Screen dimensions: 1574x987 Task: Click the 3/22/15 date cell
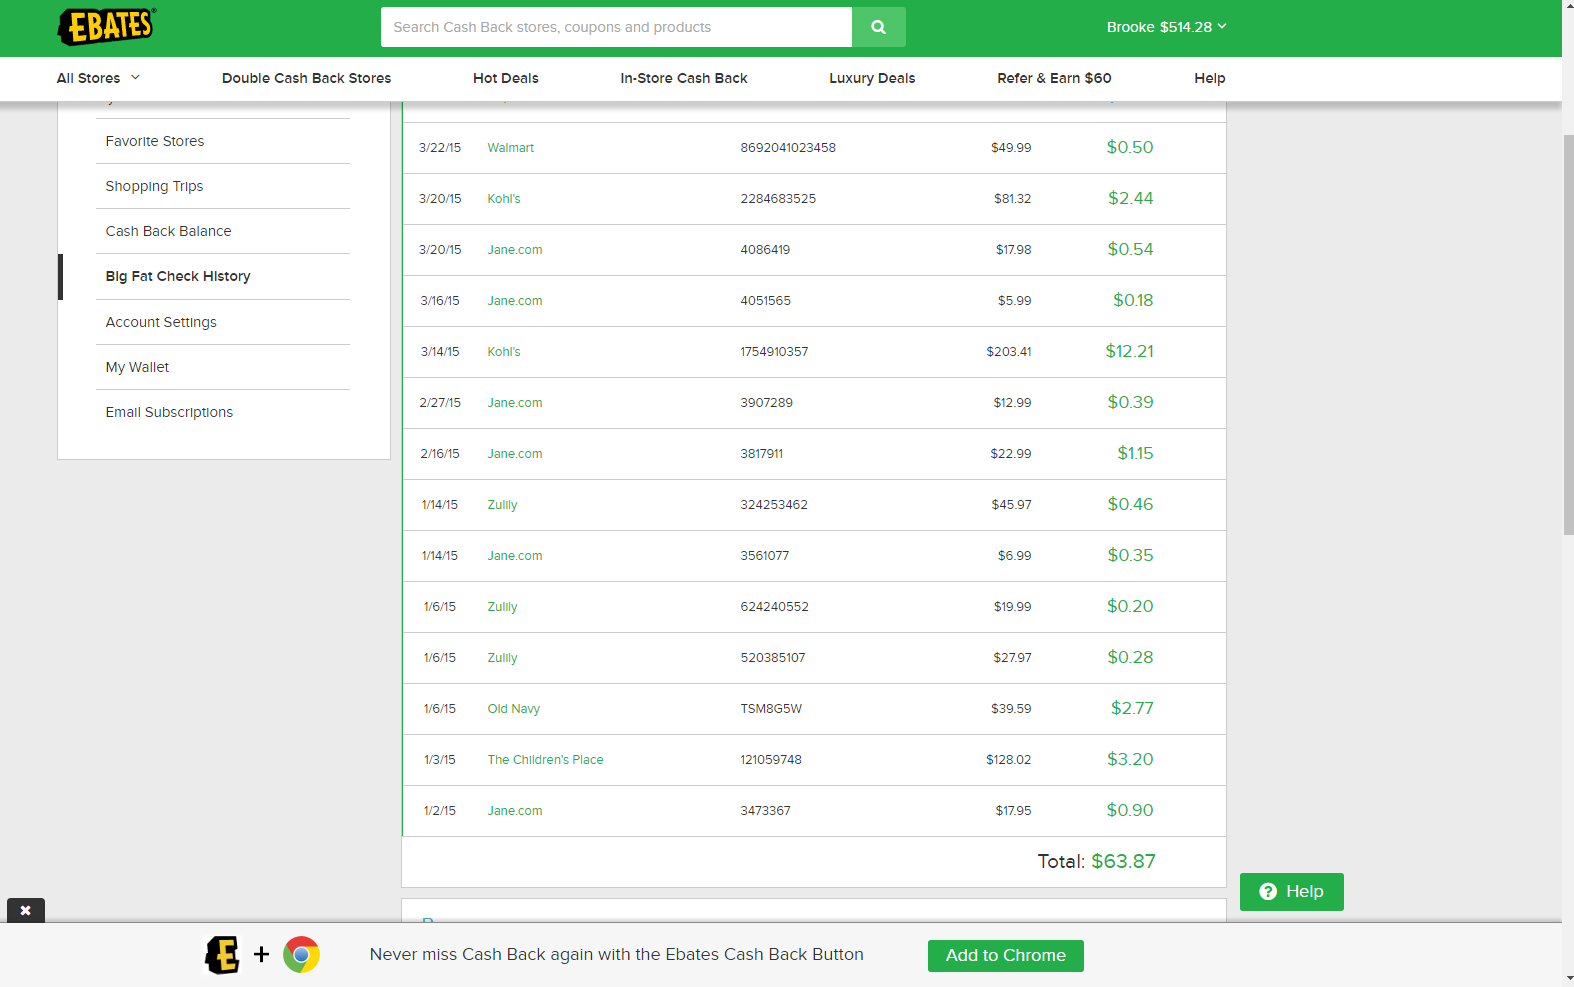click(x=440, y=148)
